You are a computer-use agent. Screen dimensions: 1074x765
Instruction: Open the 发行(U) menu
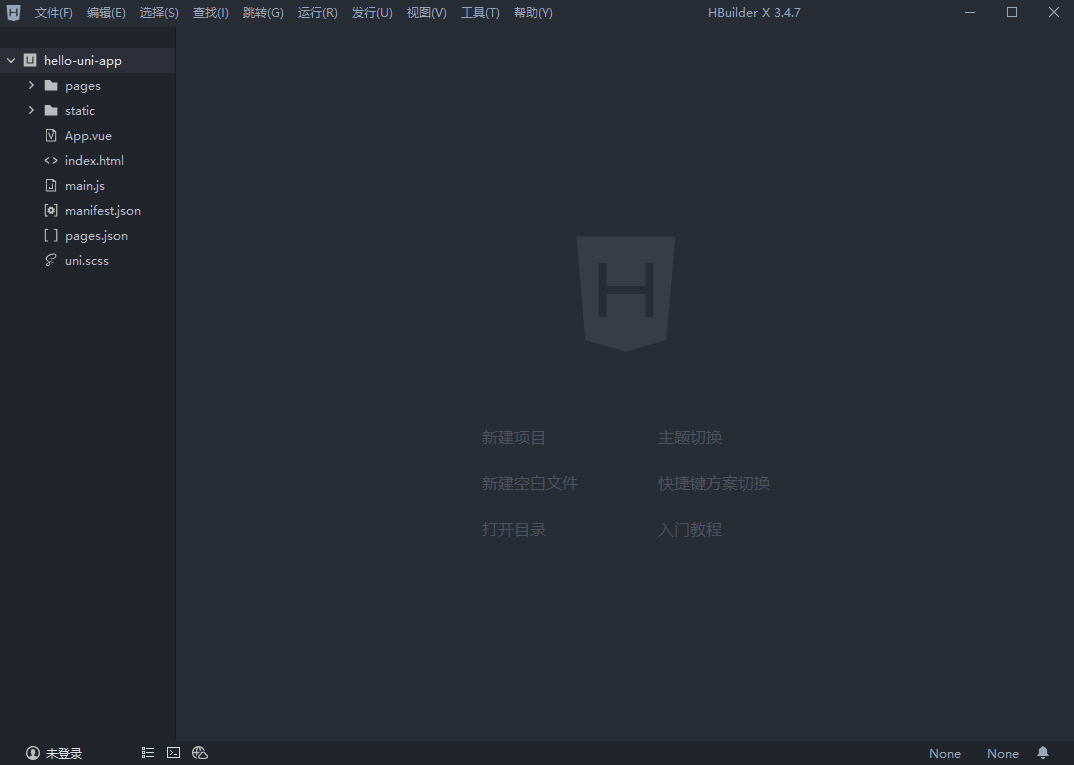pos(372,13)
